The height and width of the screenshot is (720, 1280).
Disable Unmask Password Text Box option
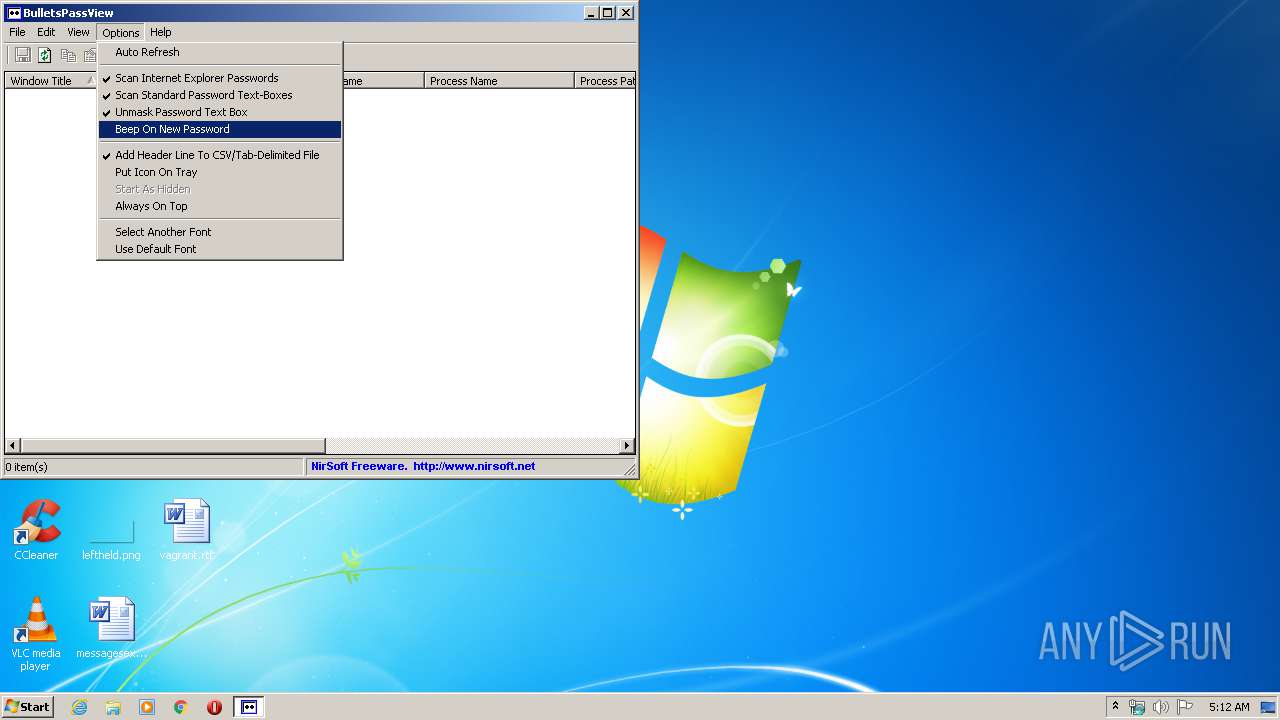(x=220, y=112)
